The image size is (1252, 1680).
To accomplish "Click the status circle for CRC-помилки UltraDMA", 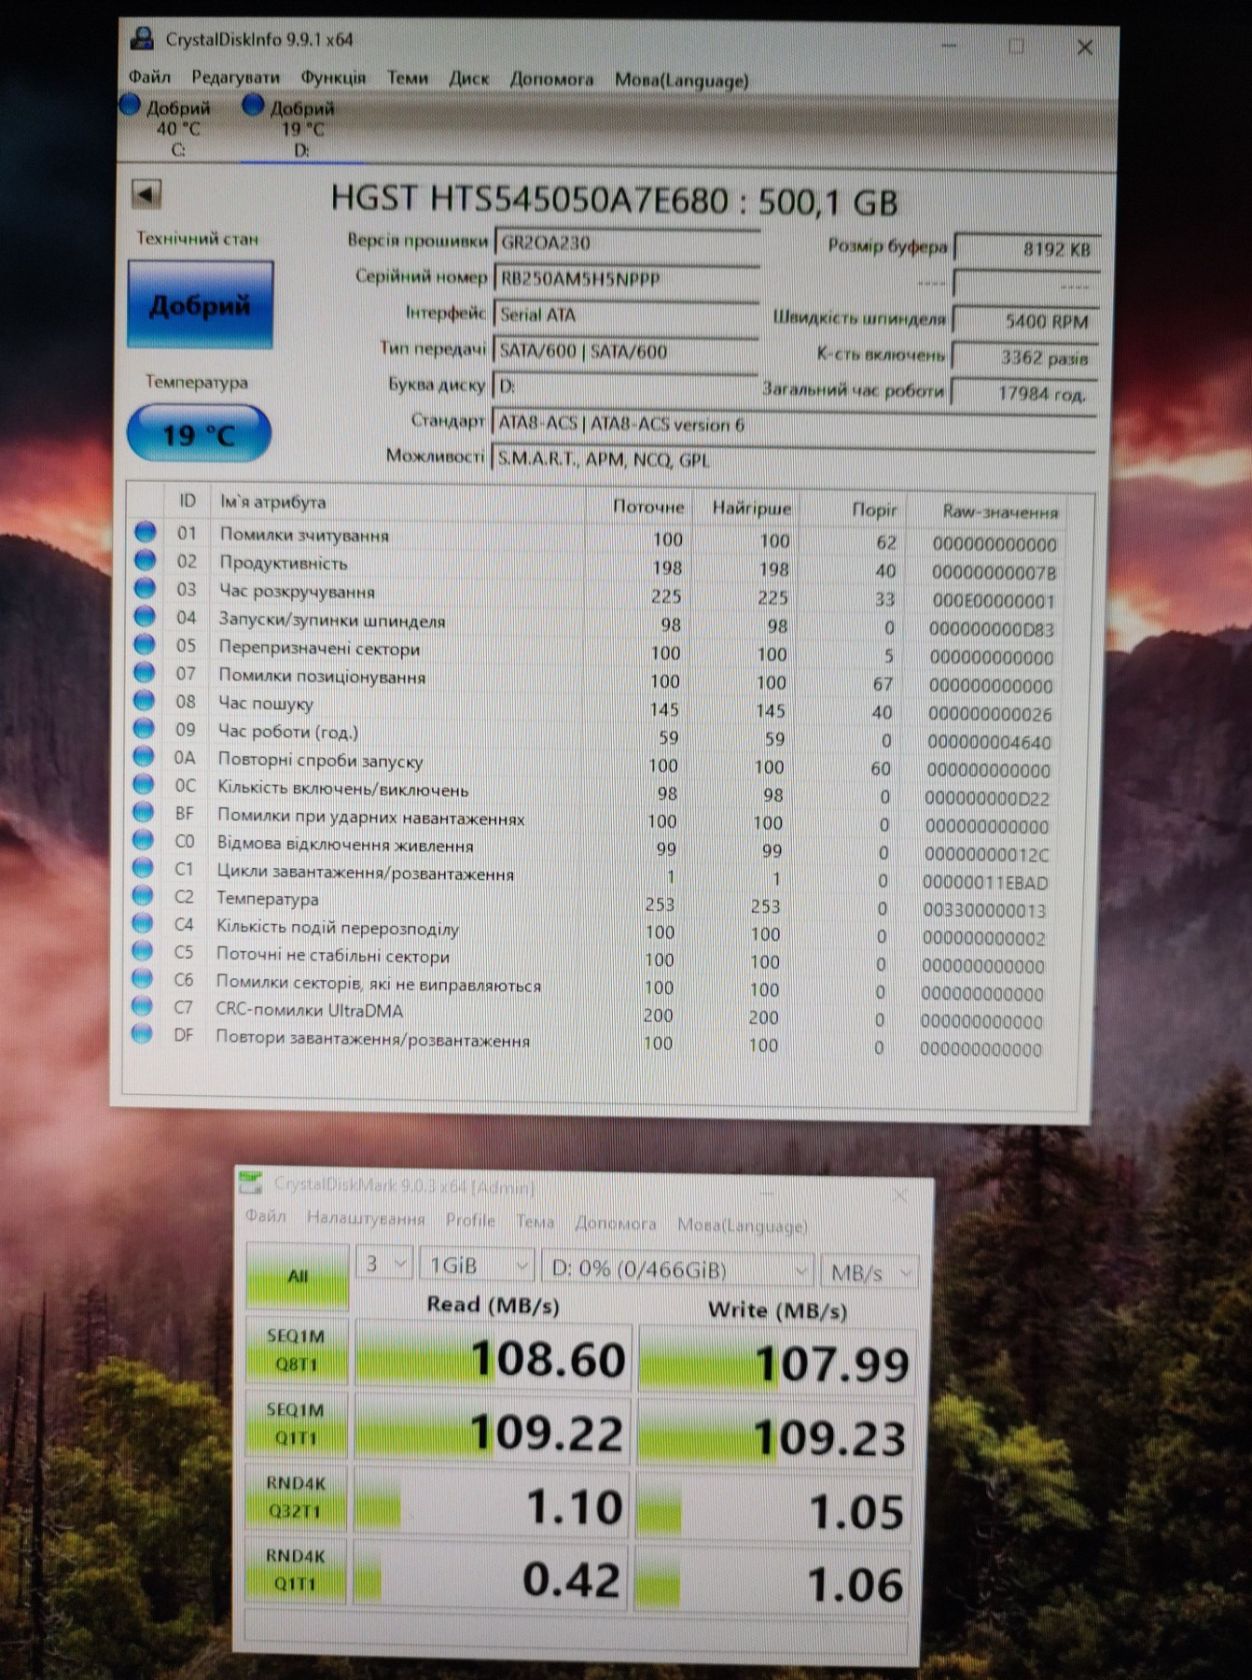I will [142, 1007].
